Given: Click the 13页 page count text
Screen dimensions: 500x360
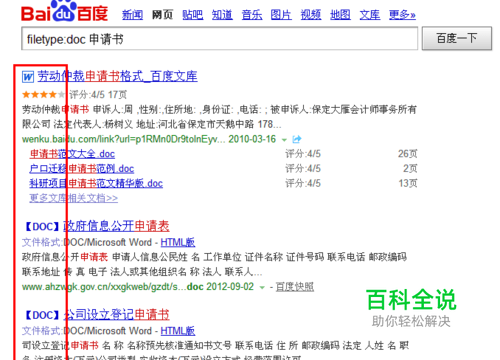Looking at the screenshot, I should point(408,183).
